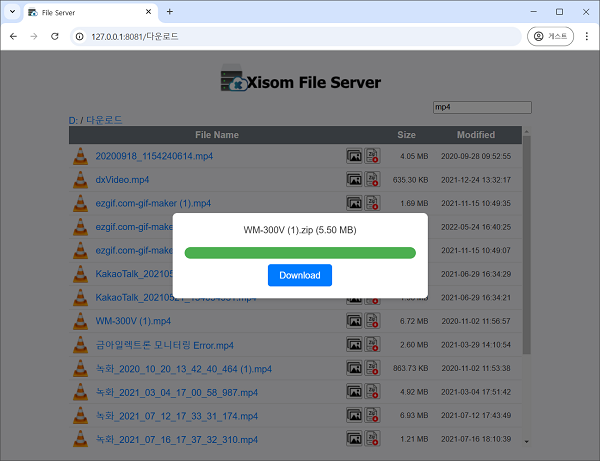Click preview icon for 녹화_2020_10_20_13_42_40_464 (1).mp4
This screenshot has height=461, width=600.
click(354, 368)
